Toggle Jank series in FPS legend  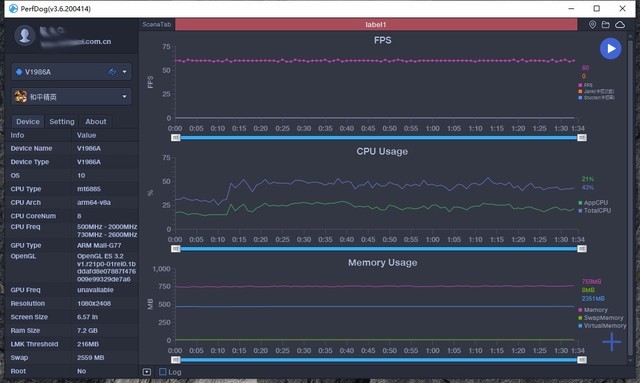[x=596, y=91]
